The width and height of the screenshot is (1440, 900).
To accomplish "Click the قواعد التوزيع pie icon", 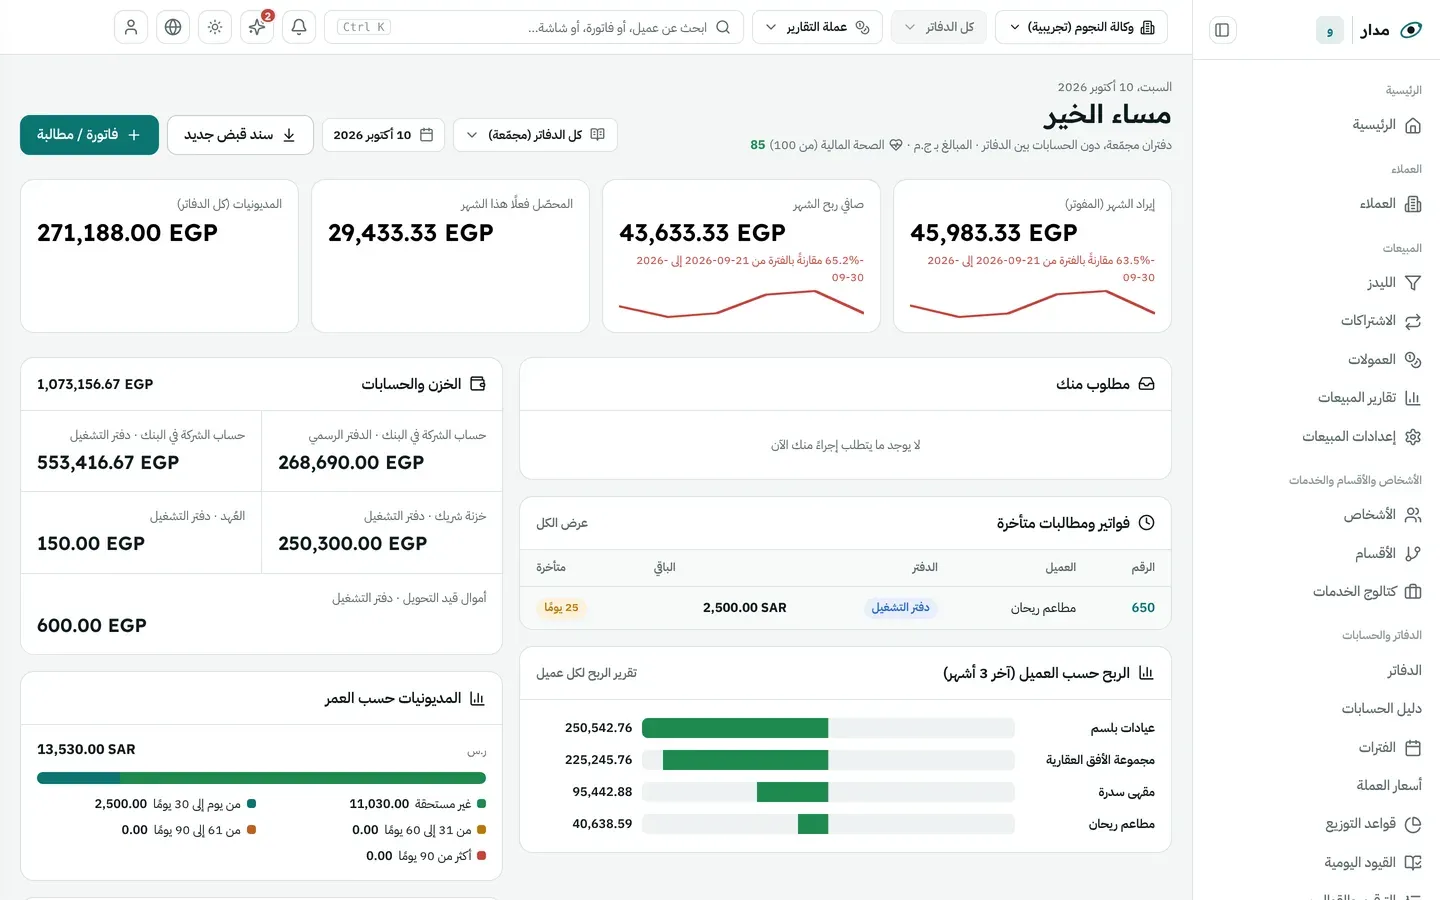I will click(1413, 825).
